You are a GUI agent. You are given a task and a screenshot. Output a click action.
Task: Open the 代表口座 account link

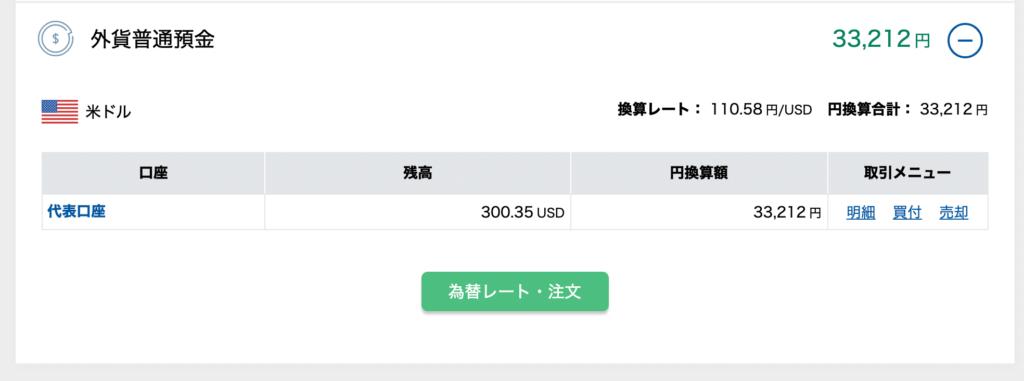[x=76, y=212]
